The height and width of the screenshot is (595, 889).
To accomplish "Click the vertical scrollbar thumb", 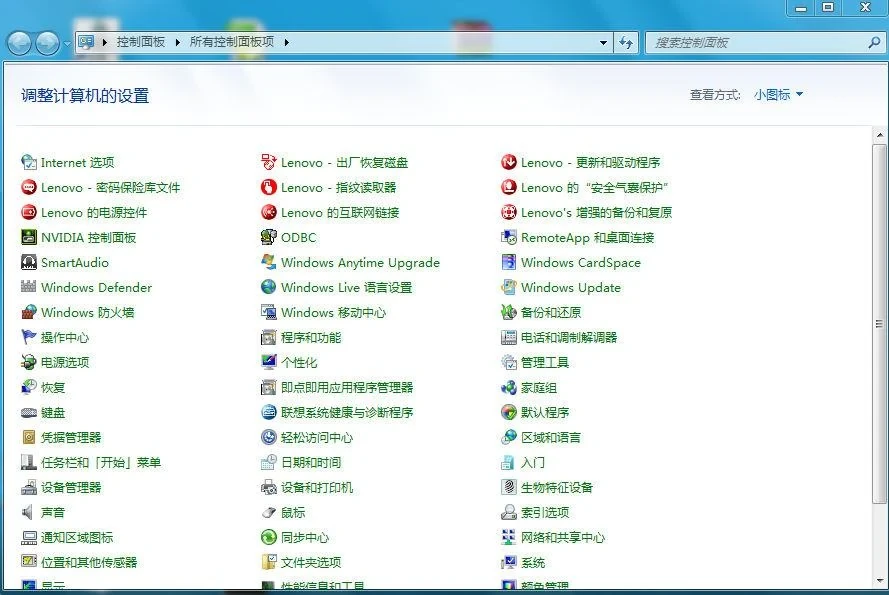I will 879,324.
